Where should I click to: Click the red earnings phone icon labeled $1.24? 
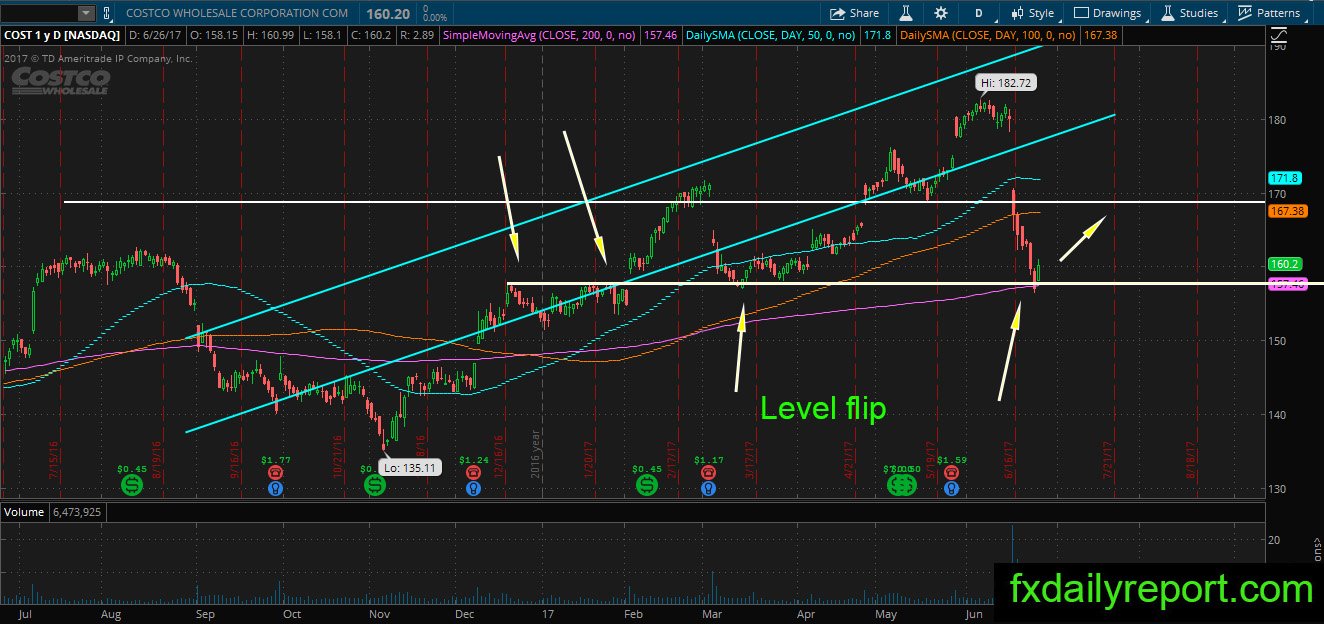pos(473,472)
